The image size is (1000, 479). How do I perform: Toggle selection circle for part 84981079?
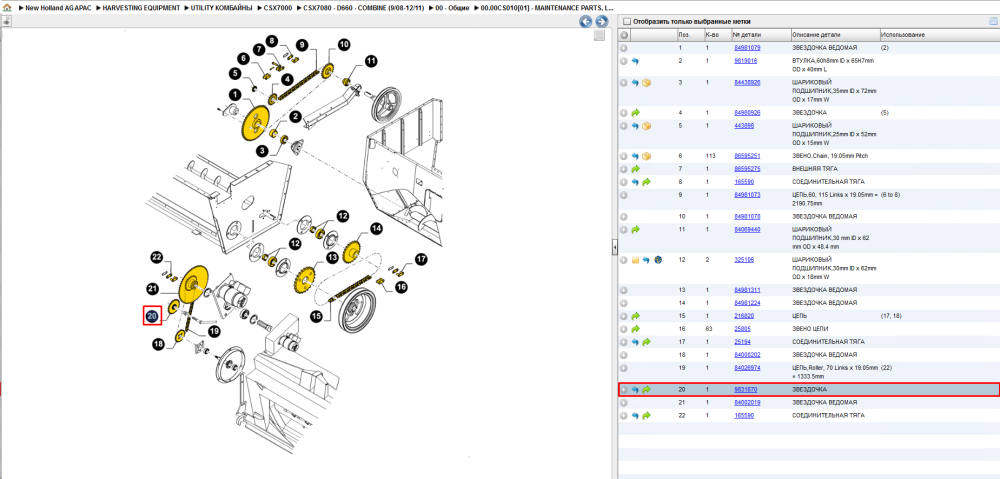click(624, 48)
